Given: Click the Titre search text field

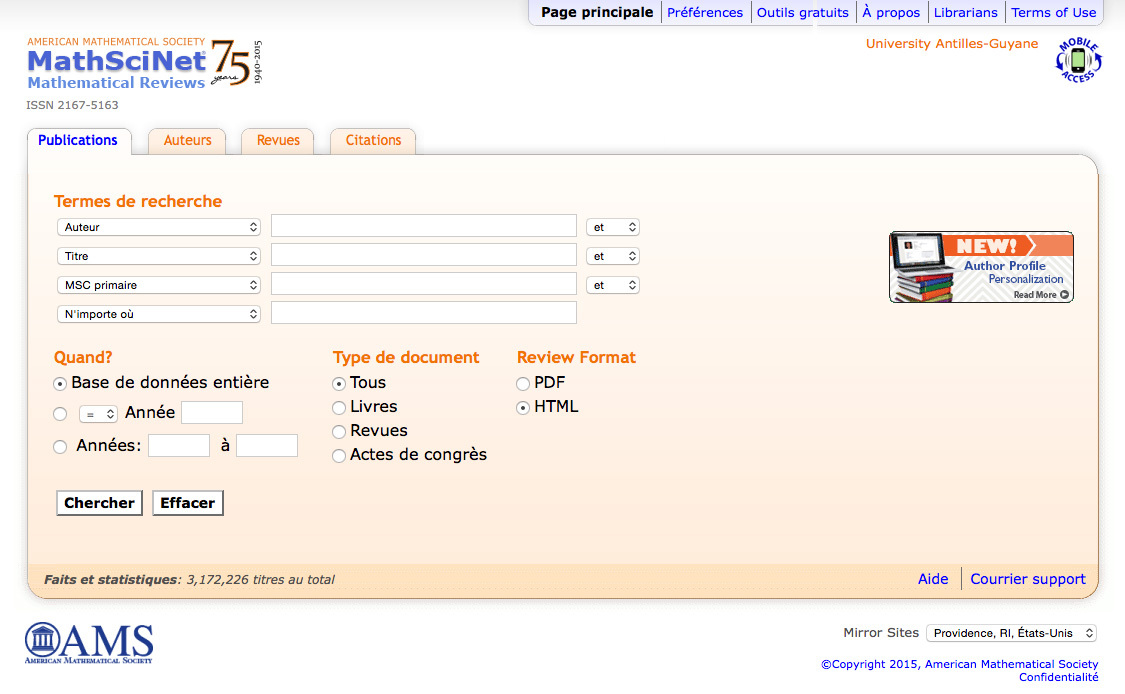Looking at the screenshot, I should [423, 255].
